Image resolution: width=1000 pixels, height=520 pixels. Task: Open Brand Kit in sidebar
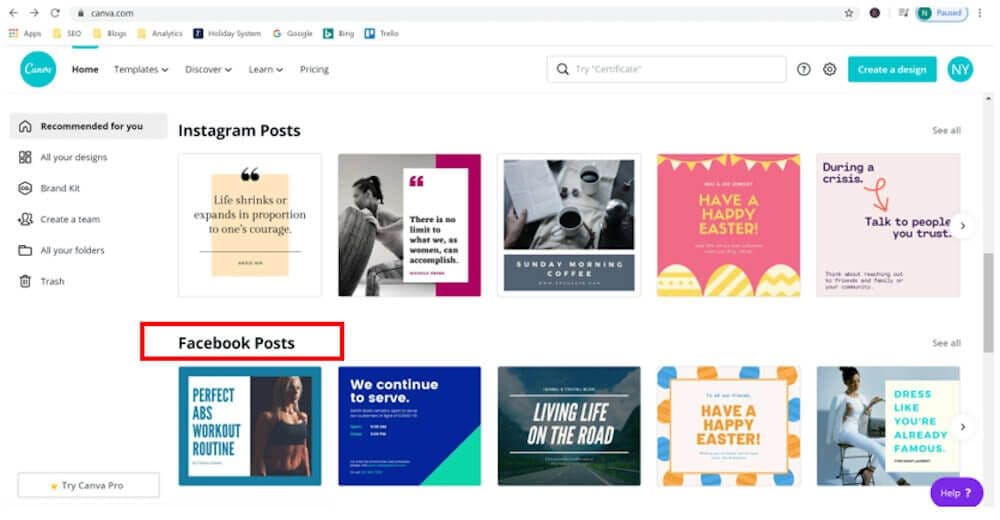60,188
